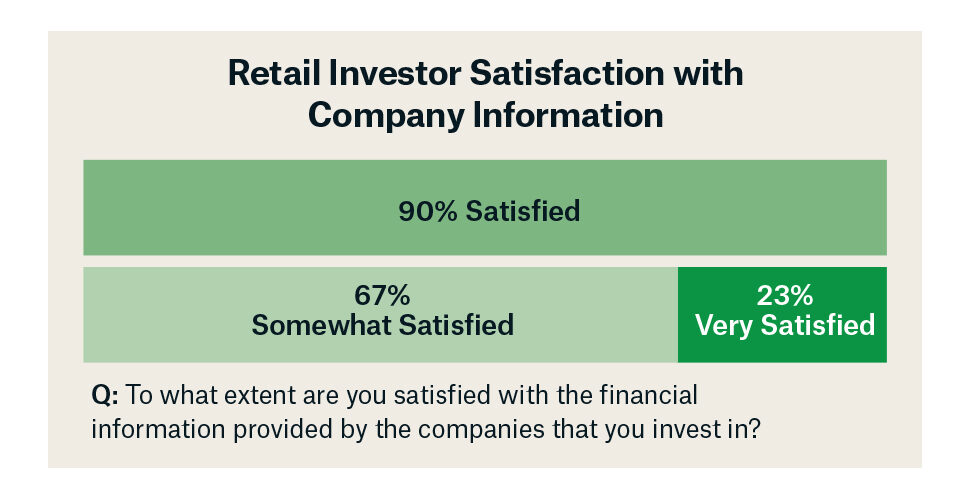Click the 'Very Satisfied' white text
The width and height of the screenshot is (958, 500).
click(785, 325)
